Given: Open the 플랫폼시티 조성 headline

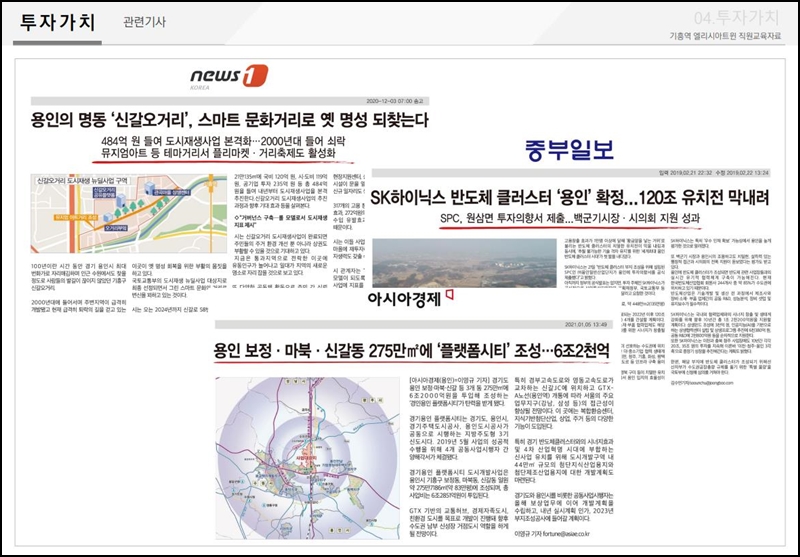Looking at the screenshot, I should 411,351.
